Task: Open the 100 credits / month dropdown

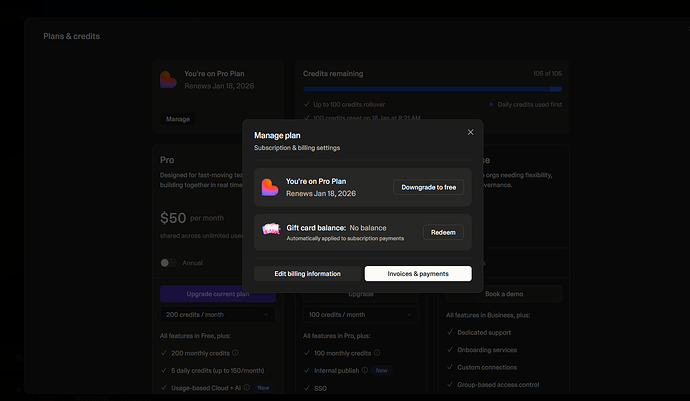Action: 361,314
